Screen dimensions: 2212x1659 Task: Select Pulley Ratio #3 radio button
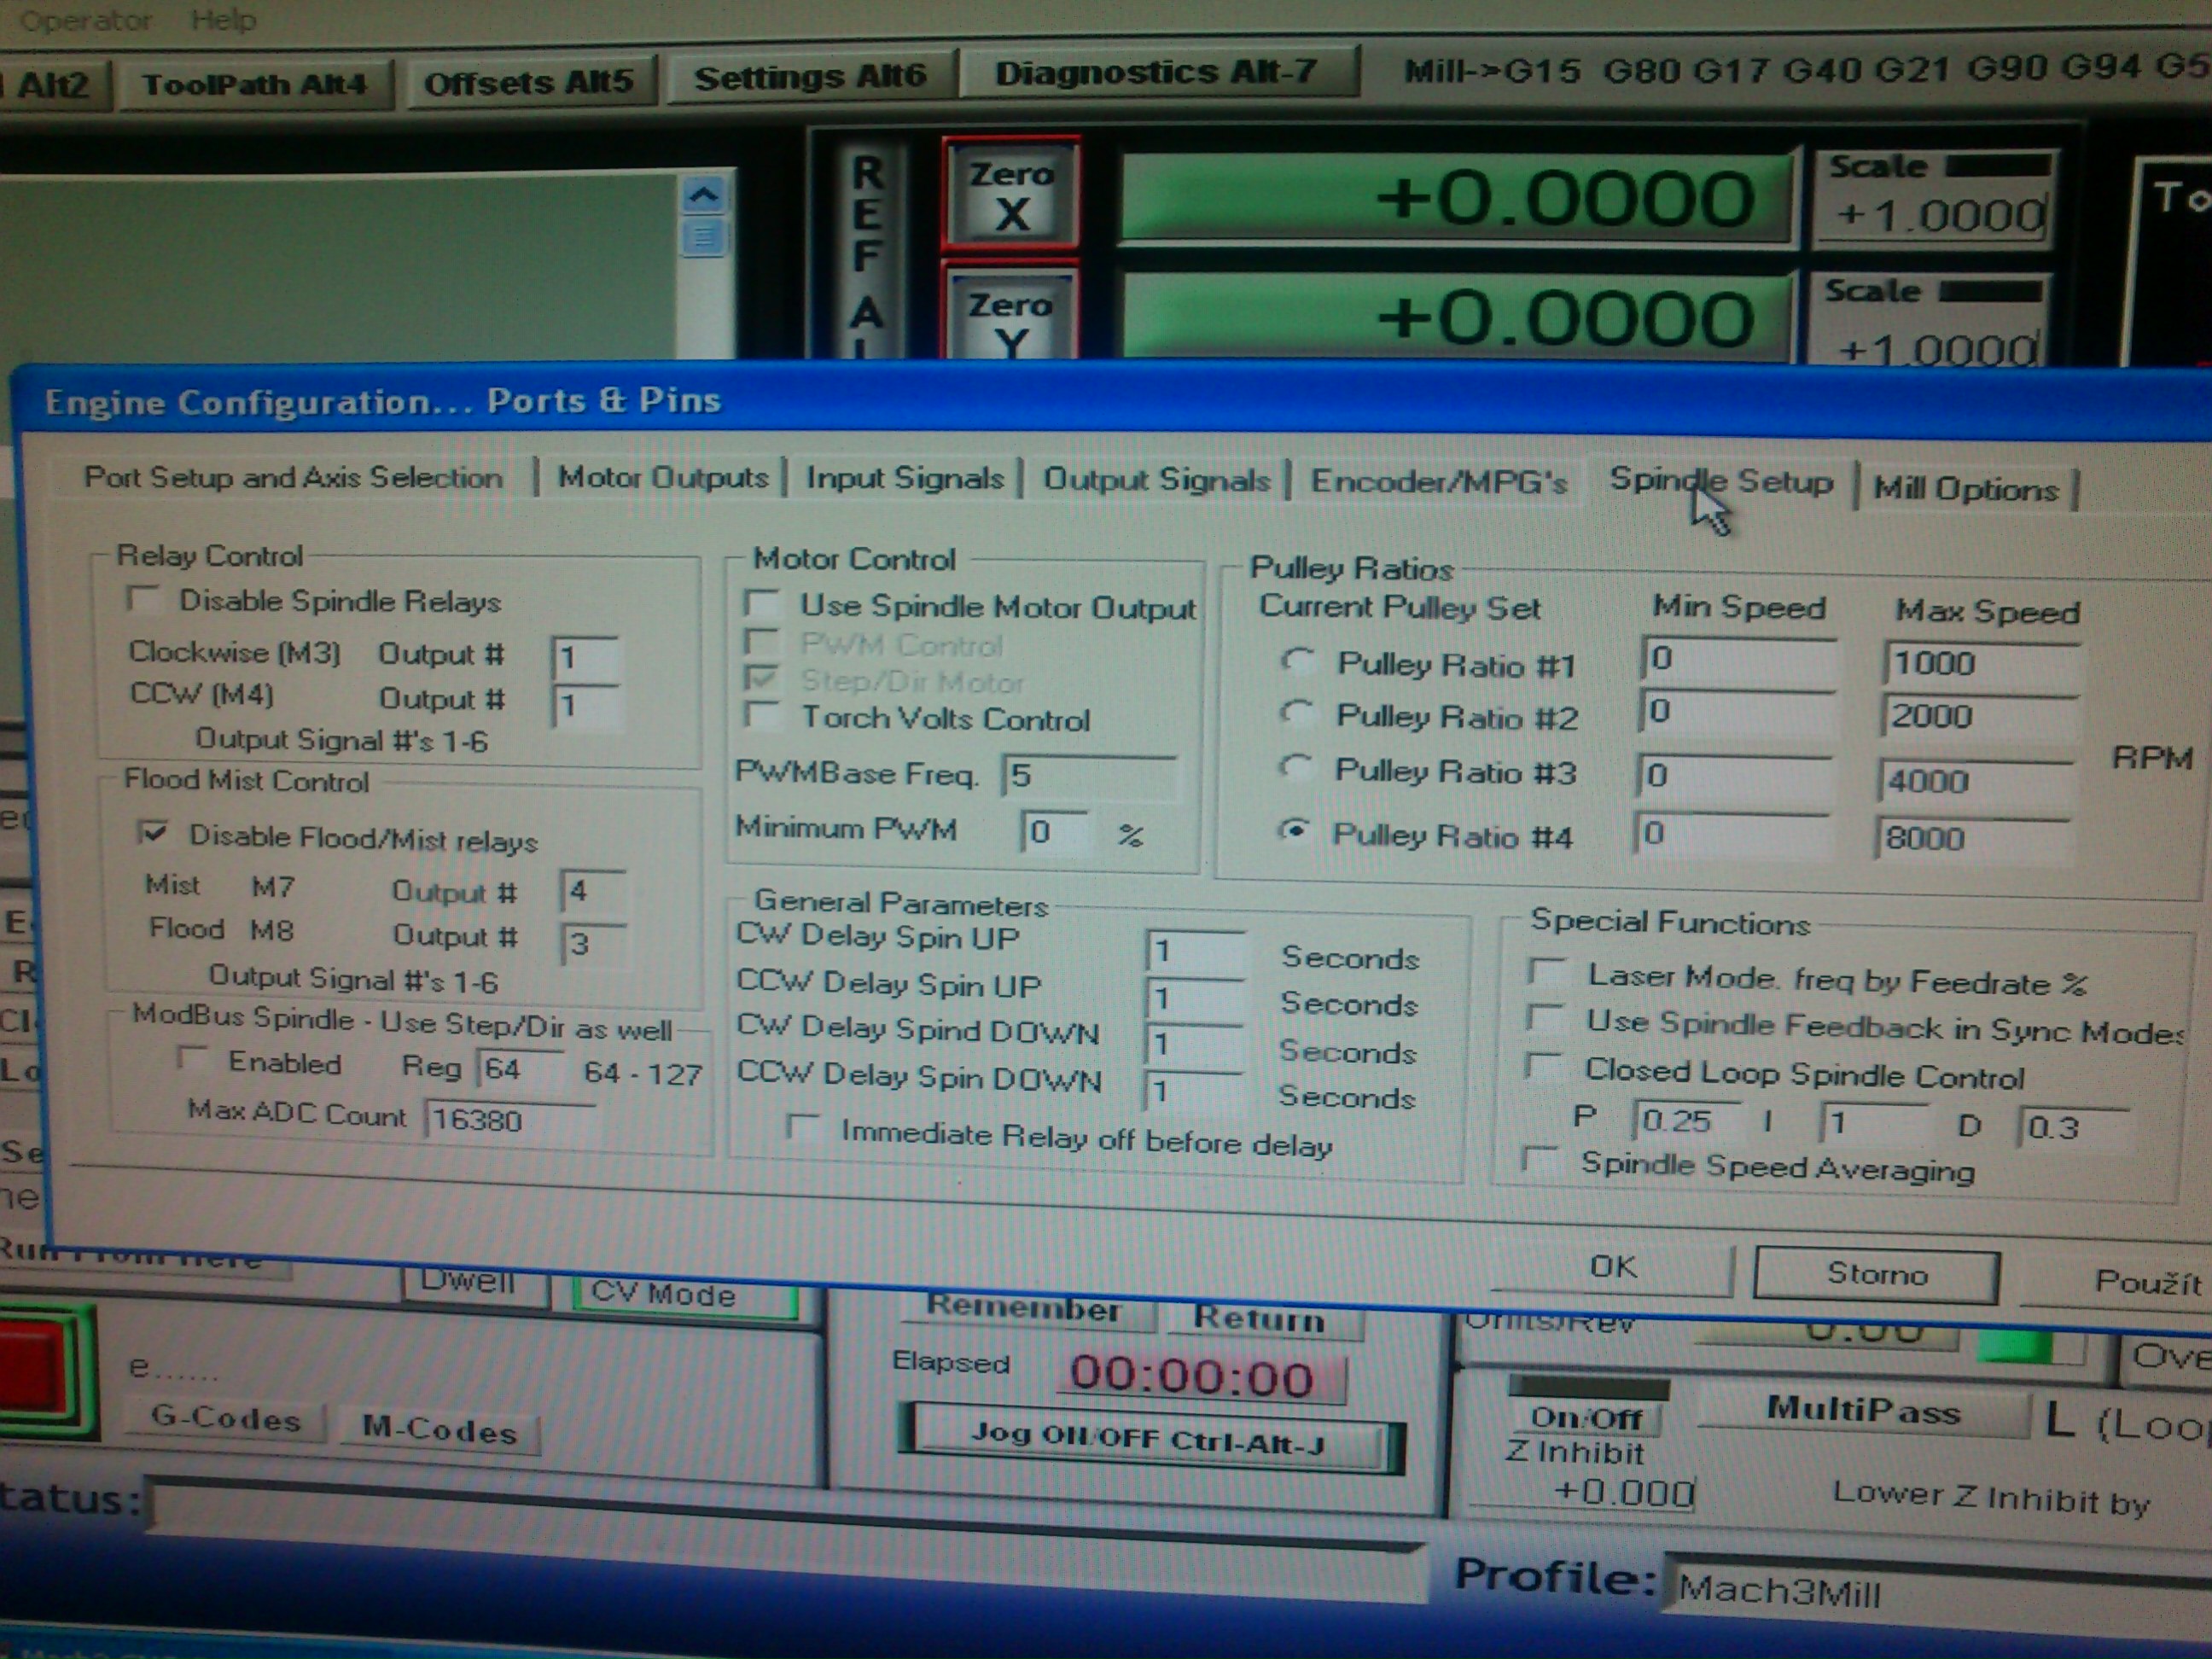click(x=1296, y=768)
